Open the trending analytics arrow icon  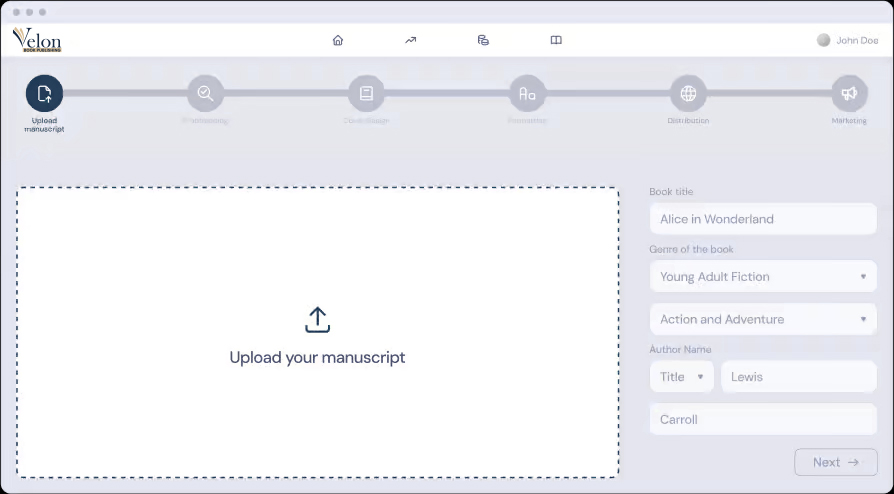410,40
